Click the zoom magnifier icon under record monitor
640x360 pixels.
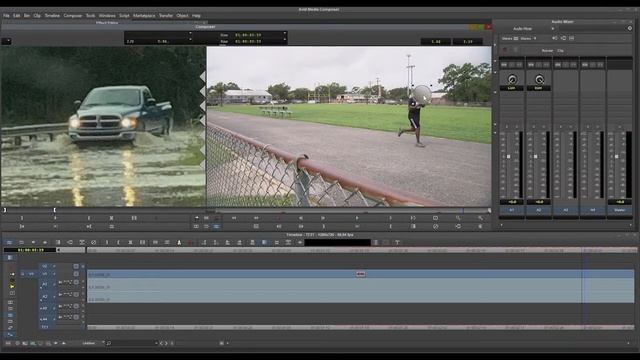458,218
